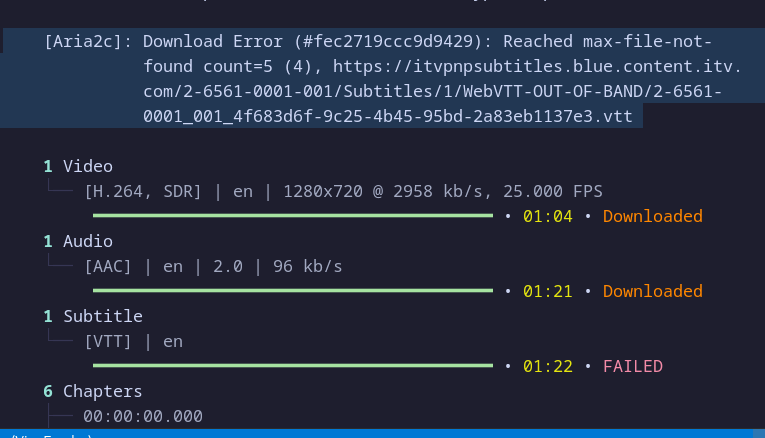Click the Downloaded status next to 01:04
765x438 pixels.
(x=652, y=216)
